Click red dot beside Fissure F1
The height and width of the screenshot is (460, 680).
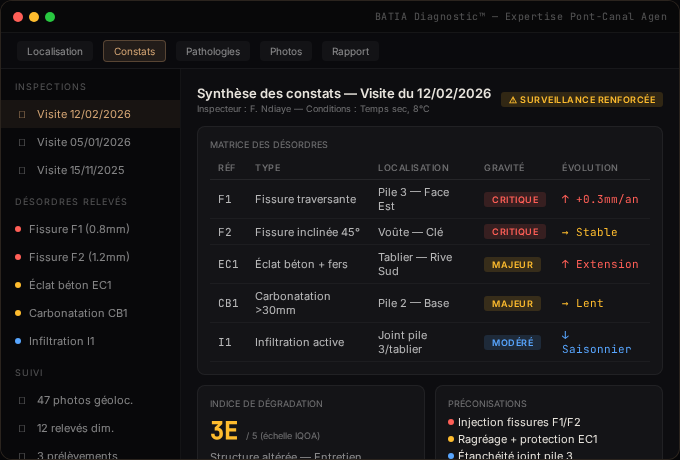coord(18,229)
